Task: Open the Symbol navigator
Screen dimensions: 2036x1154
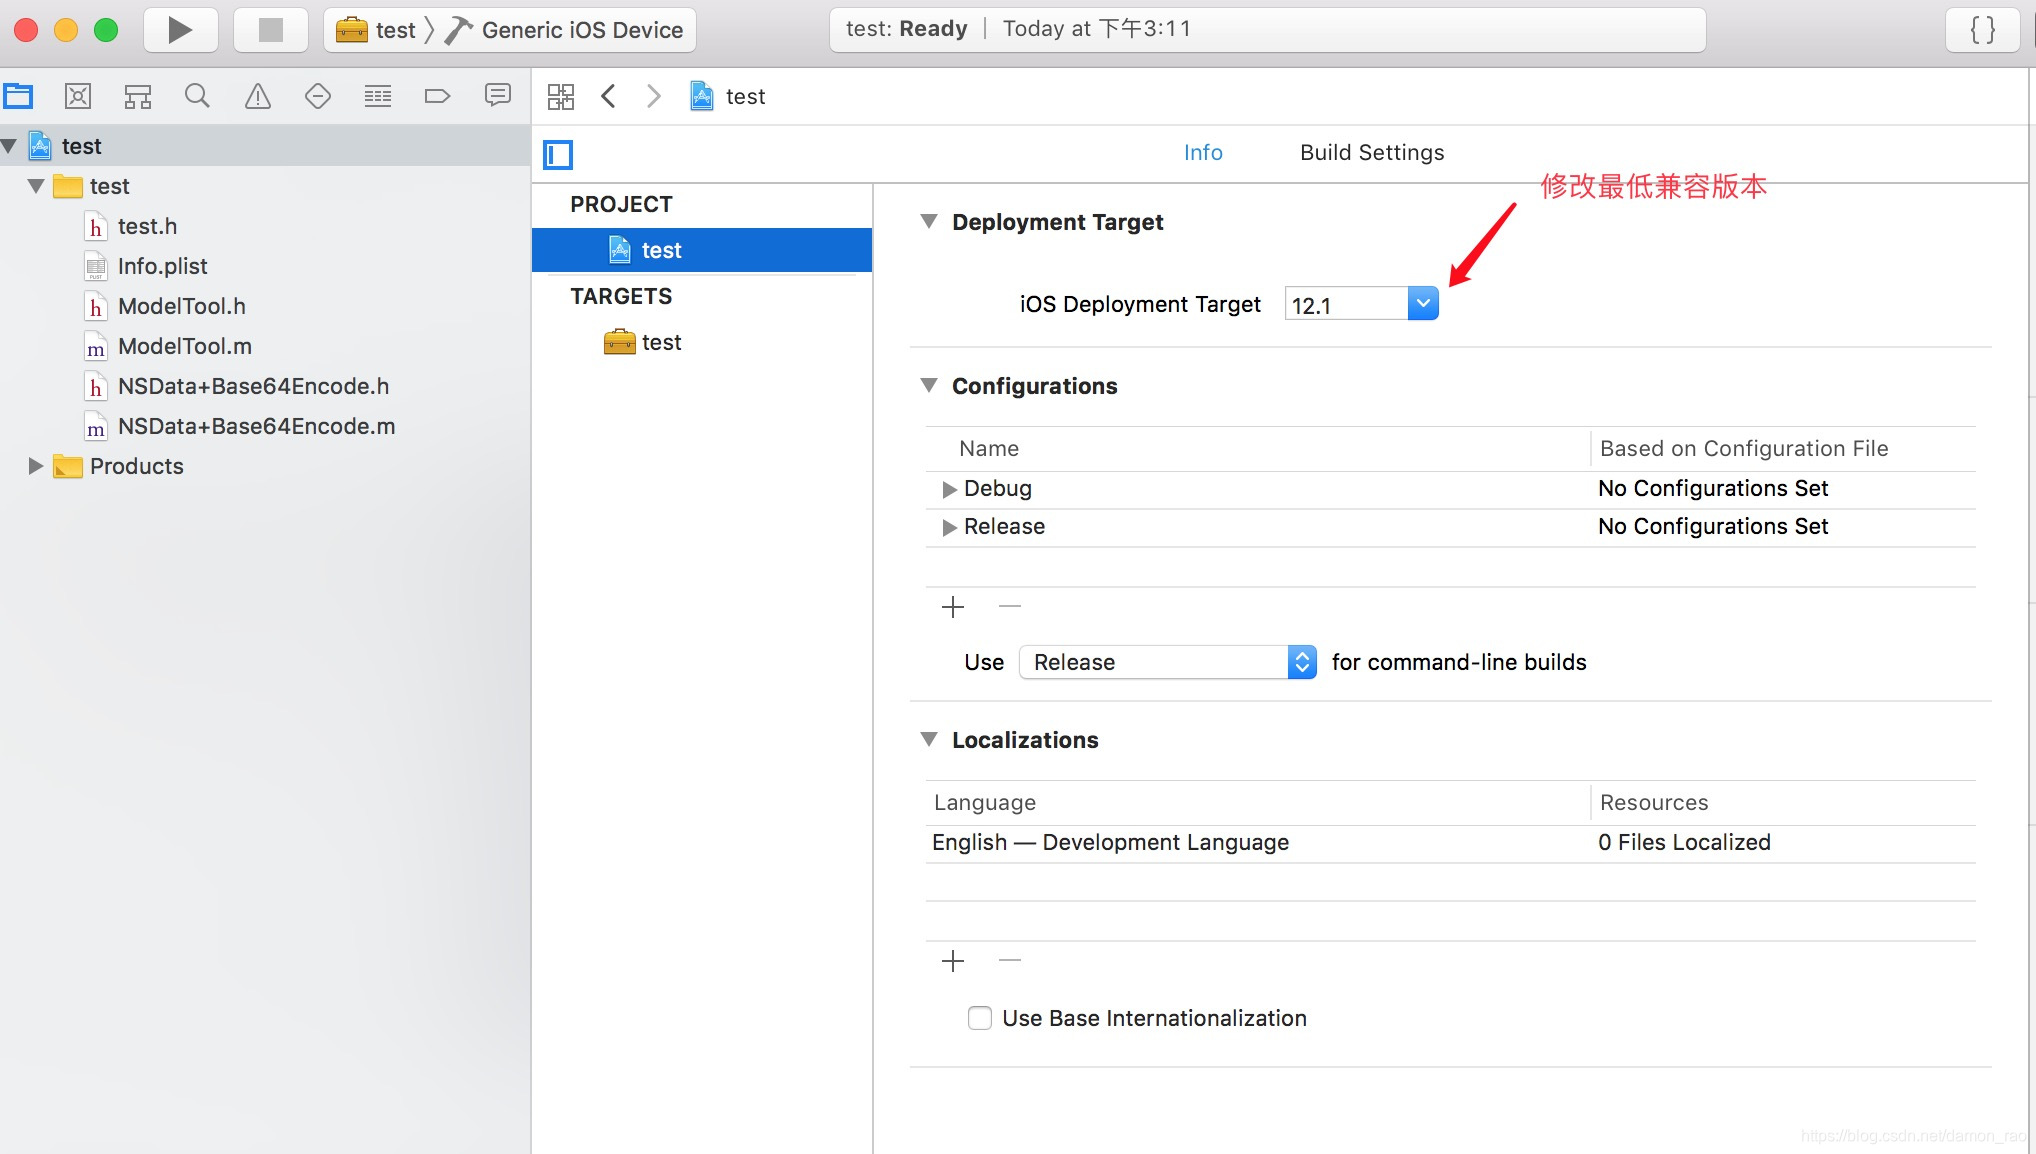Action: (138, 96)
